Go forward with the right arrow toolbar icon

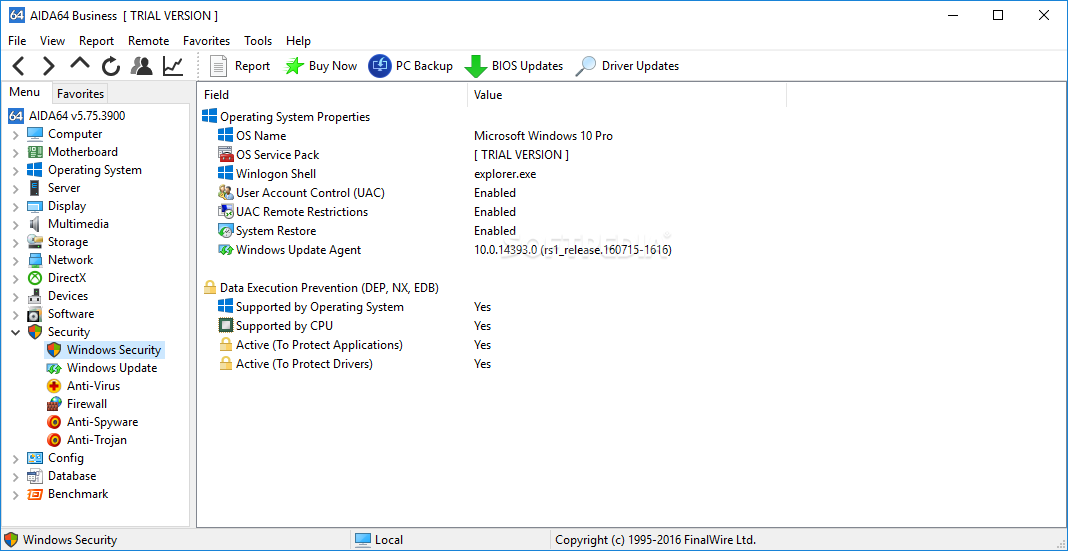pos(48,66)
